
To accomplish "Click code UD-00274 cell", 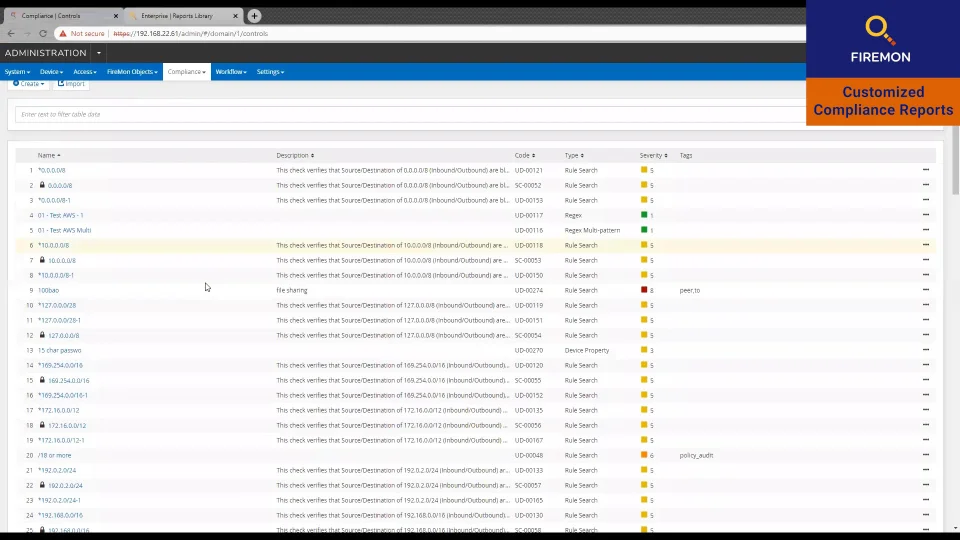I will (528, 290).
